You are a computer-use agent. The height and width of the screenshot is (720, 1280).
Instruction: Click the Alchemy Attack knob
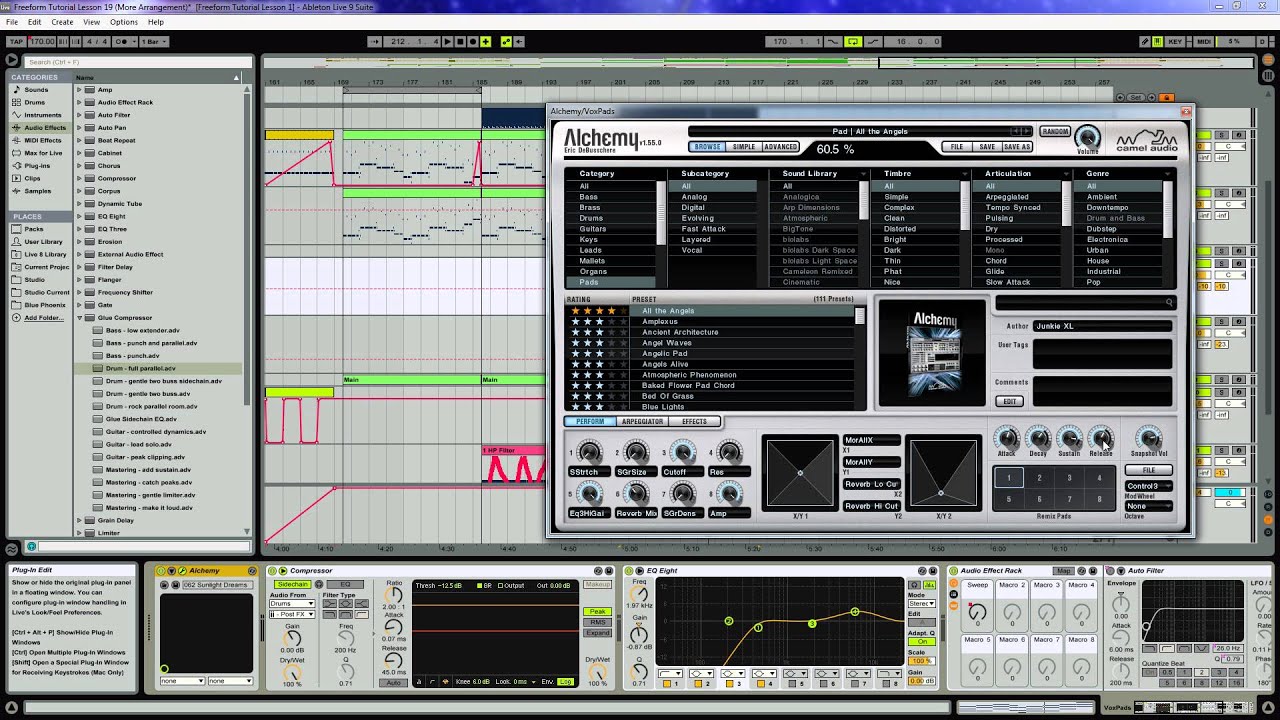[x=1007, y=437]
